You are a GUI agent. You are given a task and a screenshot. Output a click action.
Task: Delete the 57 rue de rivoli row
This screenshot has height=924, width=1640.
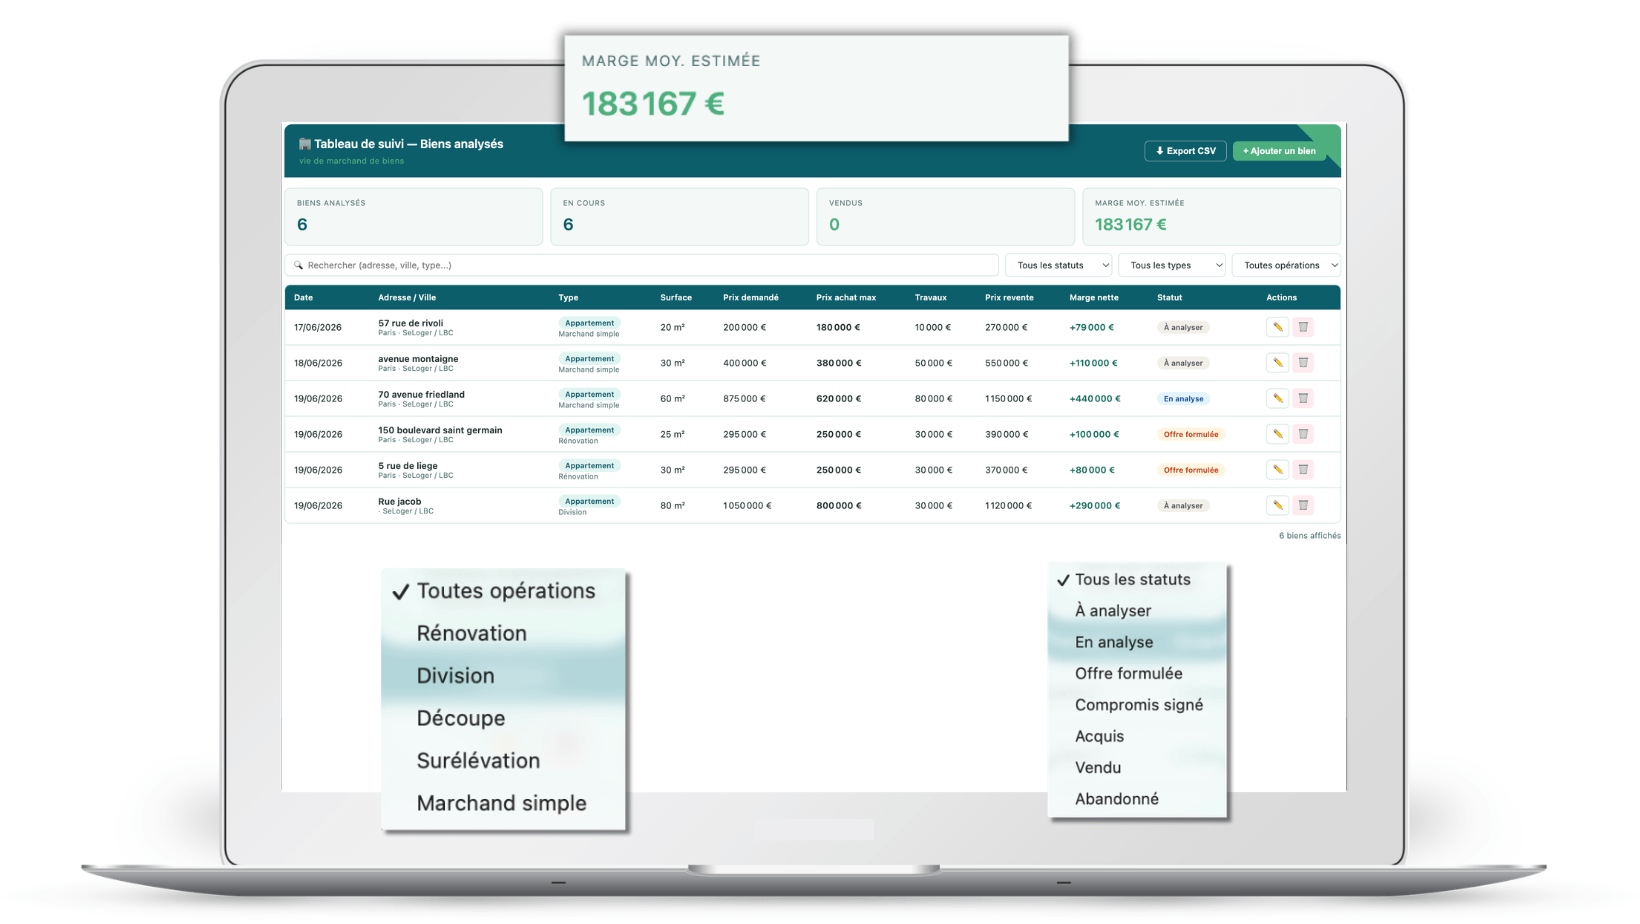(x=1303, y=327)
